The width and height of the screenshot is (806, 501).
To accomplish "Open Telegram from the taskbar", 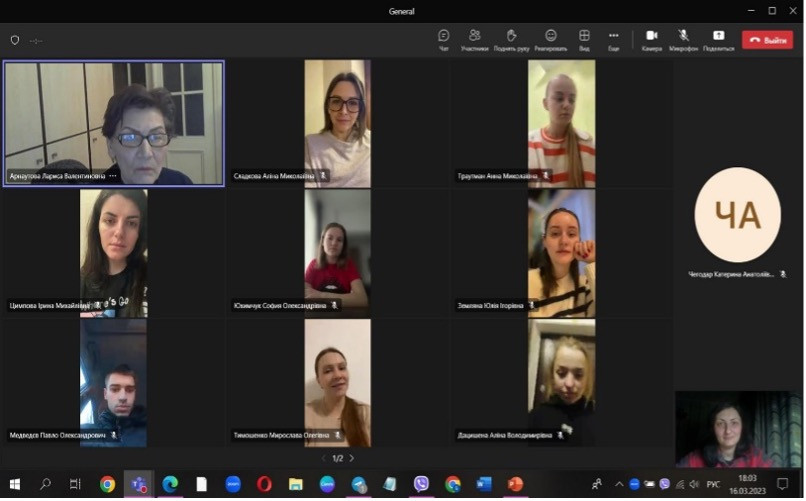I will (x=359, y=484).
